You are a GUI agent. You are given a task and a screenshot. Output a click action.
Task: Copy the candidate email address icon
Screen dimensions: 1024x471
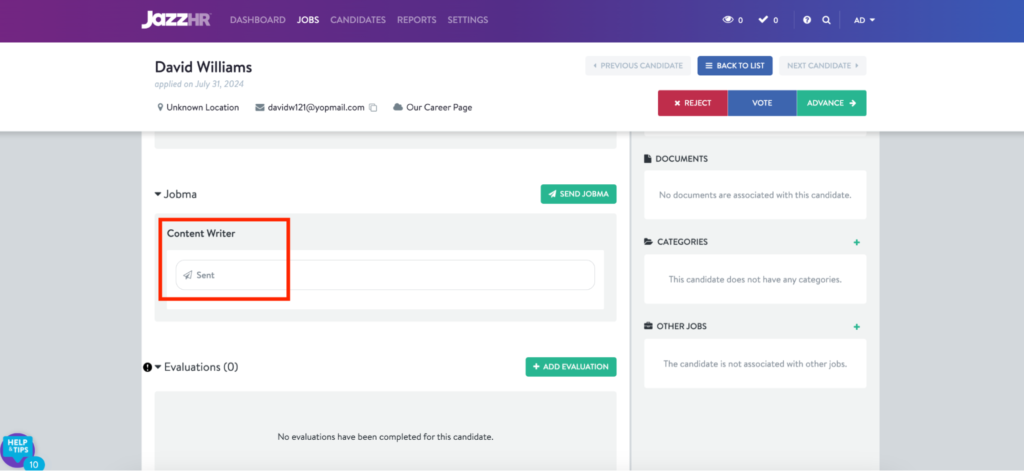373,107
